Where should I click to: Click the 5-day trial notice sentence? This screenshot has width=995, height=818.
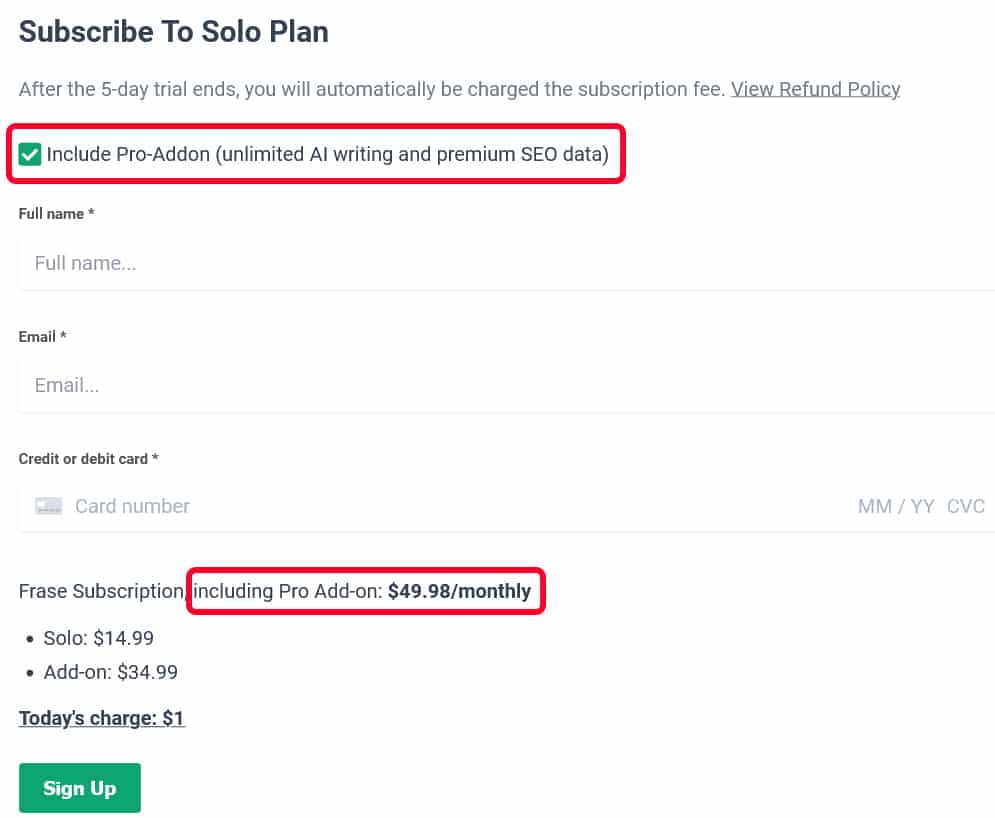pyautogui.click(x=370, y=89)
